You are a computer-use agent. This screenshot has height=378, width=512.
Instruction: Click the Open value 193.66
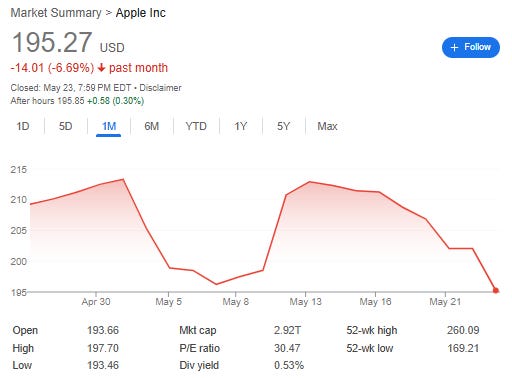coord(103,330)
